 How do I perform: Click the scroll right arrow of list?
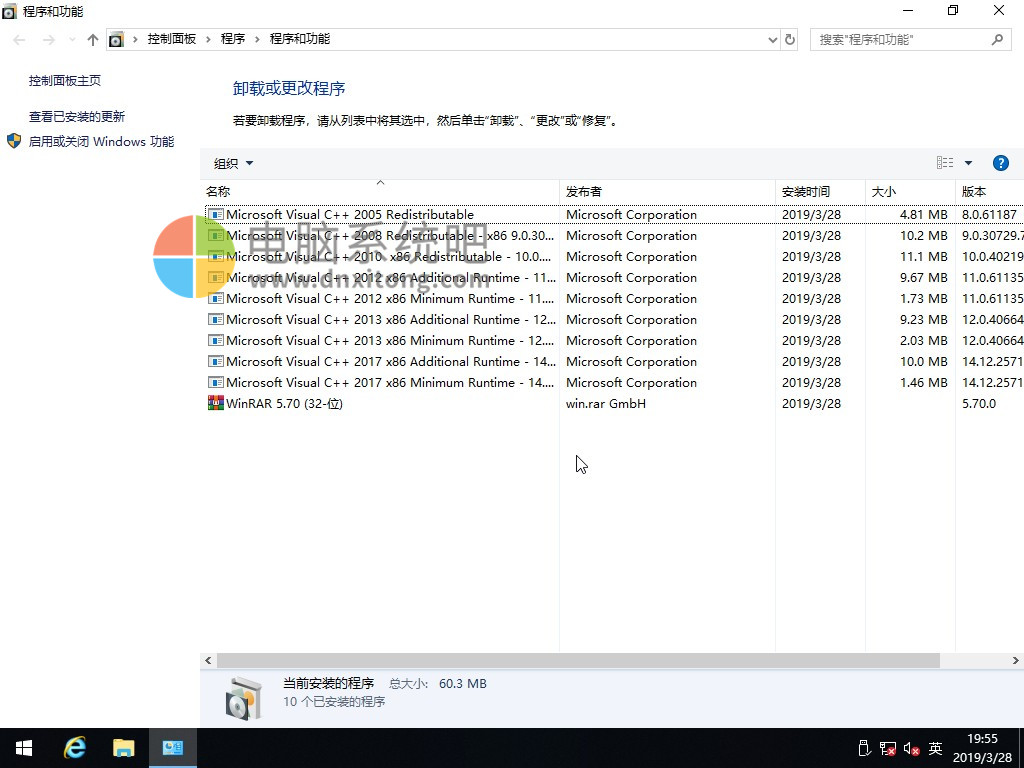click(x=1016, y=660)
